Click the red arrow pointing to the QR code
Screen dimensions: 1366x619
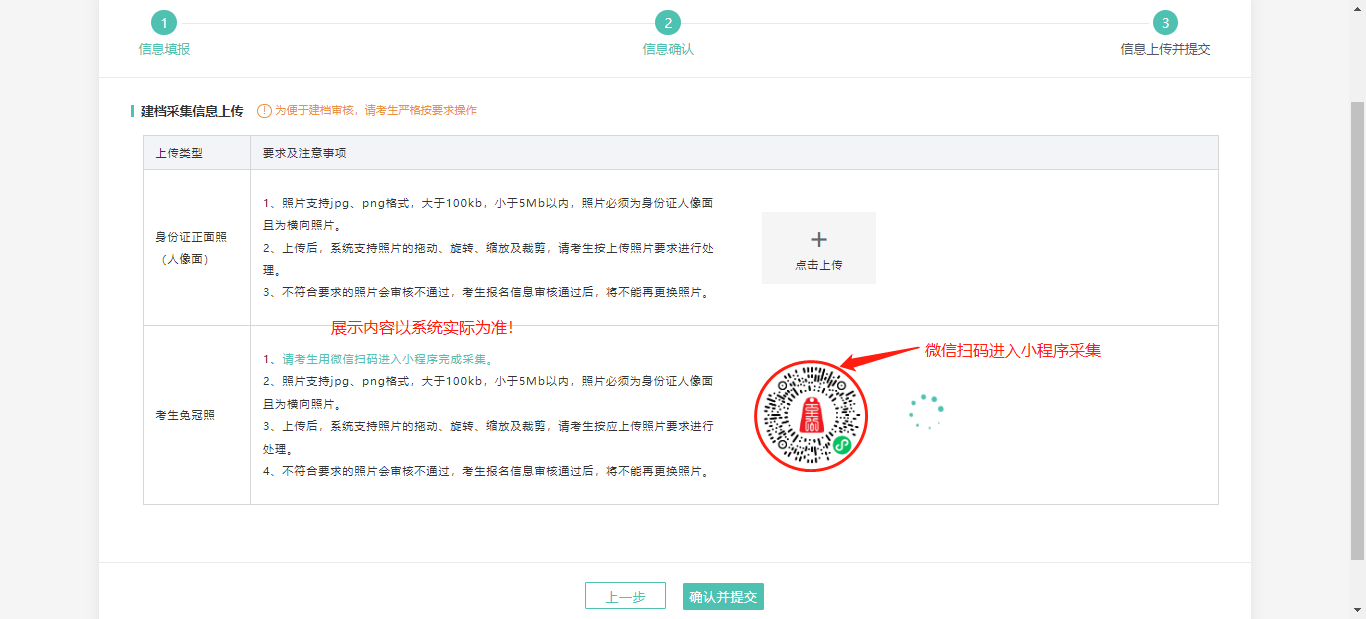click(878, 357)
